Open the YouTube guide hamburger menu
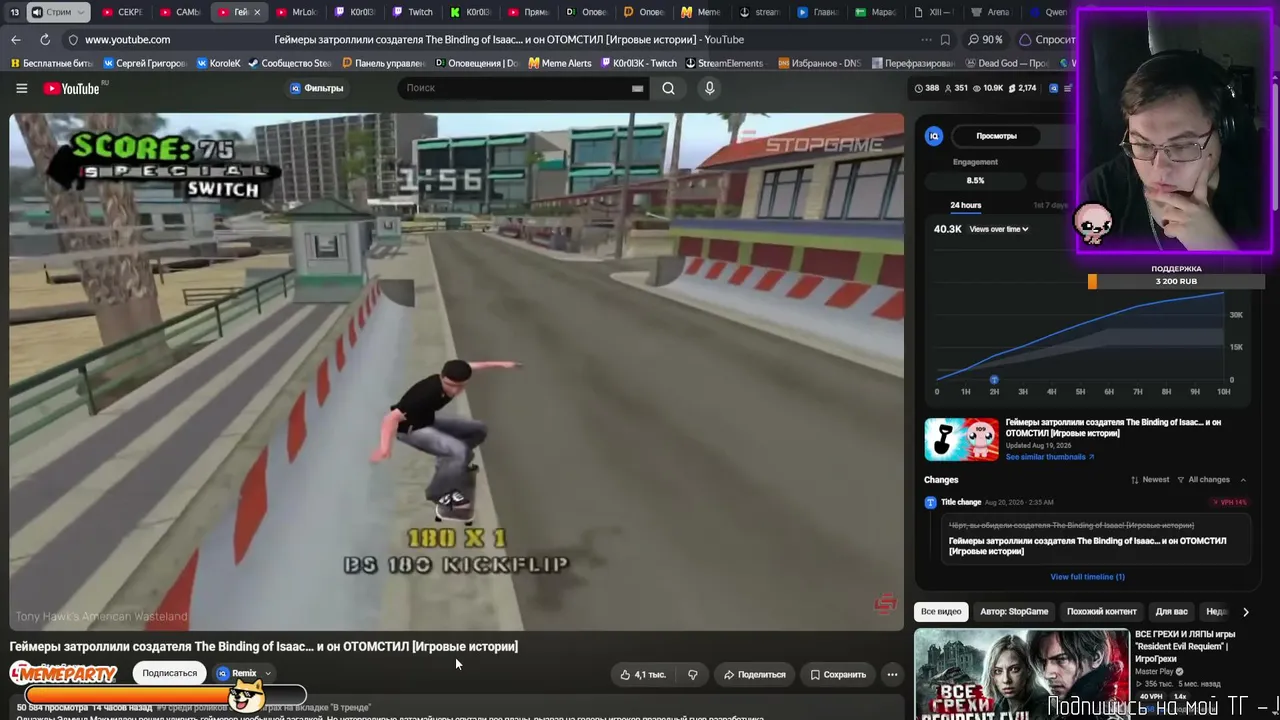 coord(21,88)
